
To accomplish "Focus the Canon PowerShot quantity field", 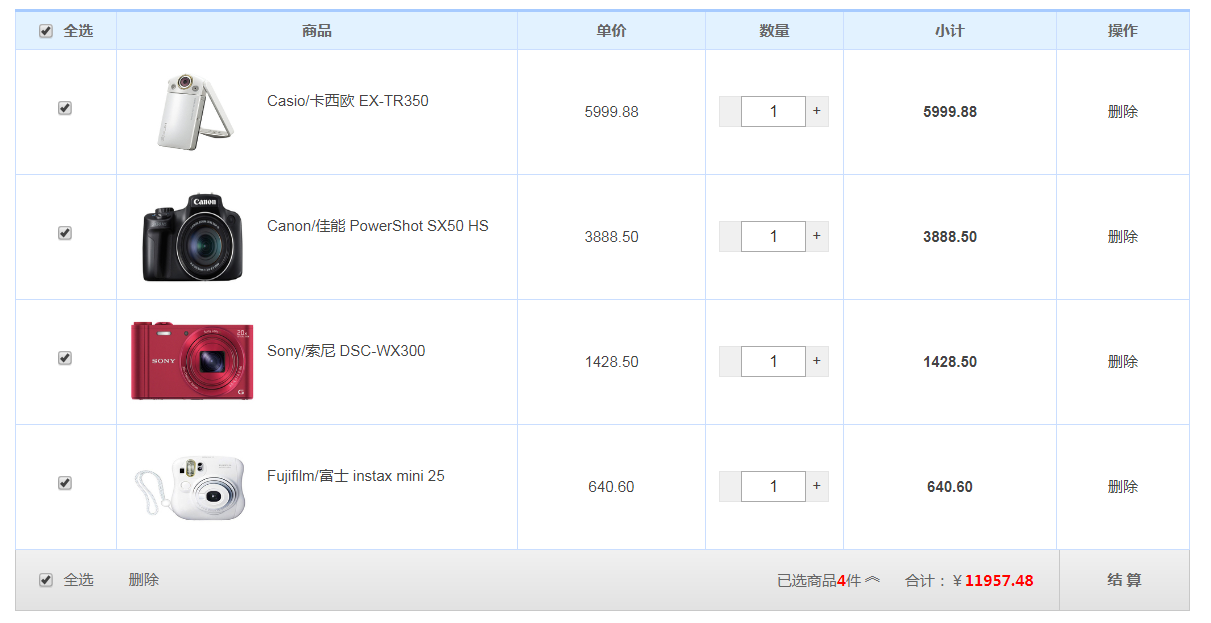I will tap(773, 236).
